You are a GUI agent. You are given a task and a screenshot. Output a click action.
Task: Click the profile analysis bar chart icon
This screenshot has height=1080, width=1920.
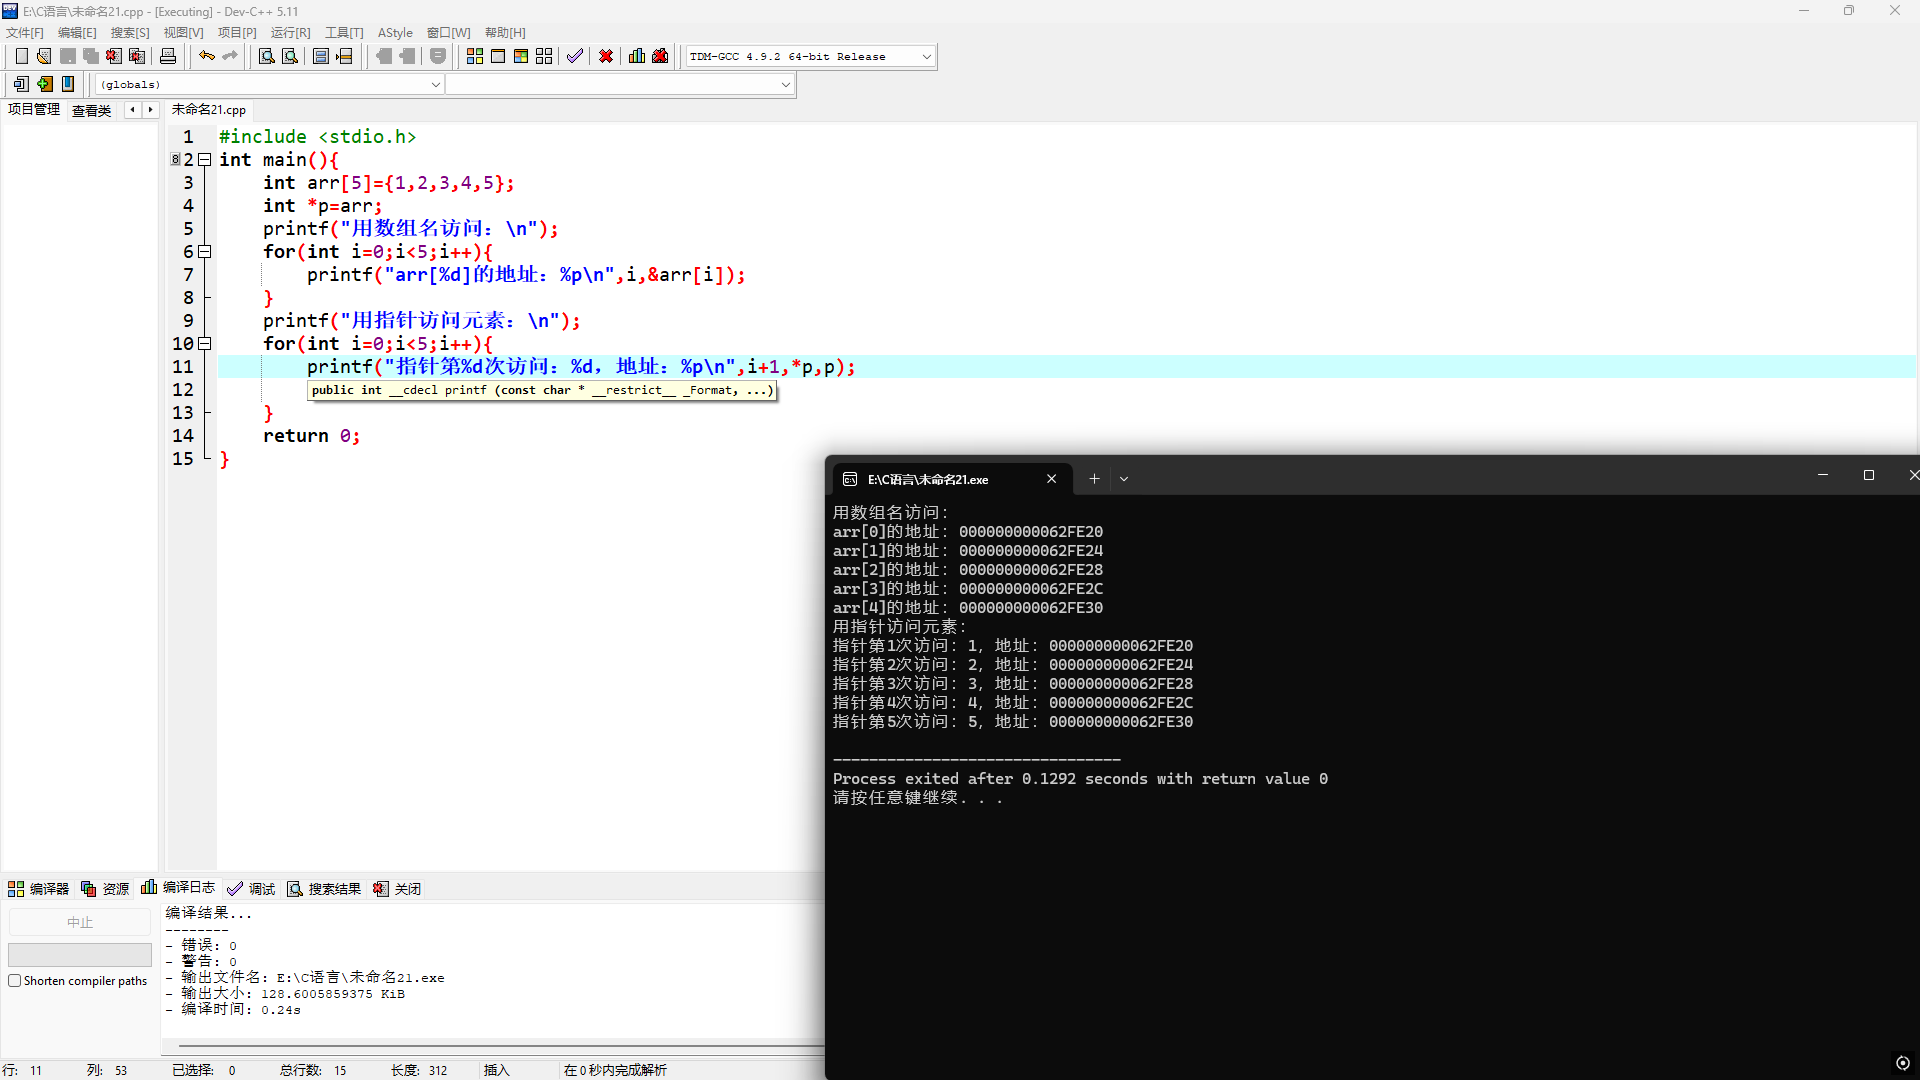[637, 56]
